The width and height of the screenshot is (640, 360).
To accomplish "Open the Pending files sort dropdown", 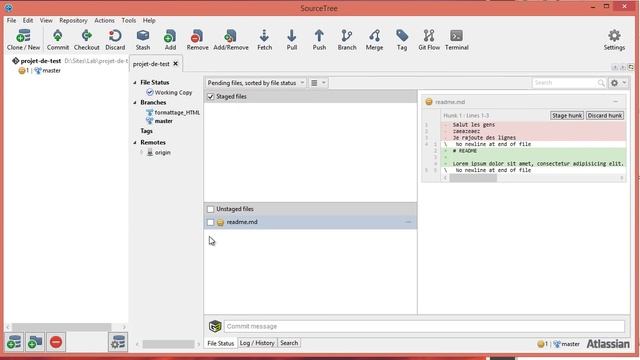I will click(256, 83).
